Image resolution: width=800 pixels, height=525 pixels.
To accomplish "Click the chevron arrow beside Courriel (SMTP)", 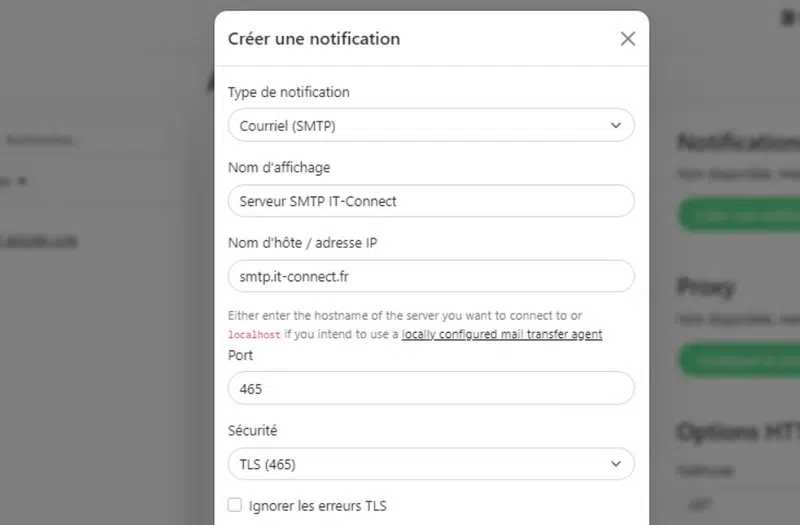I will coord(616,125).
